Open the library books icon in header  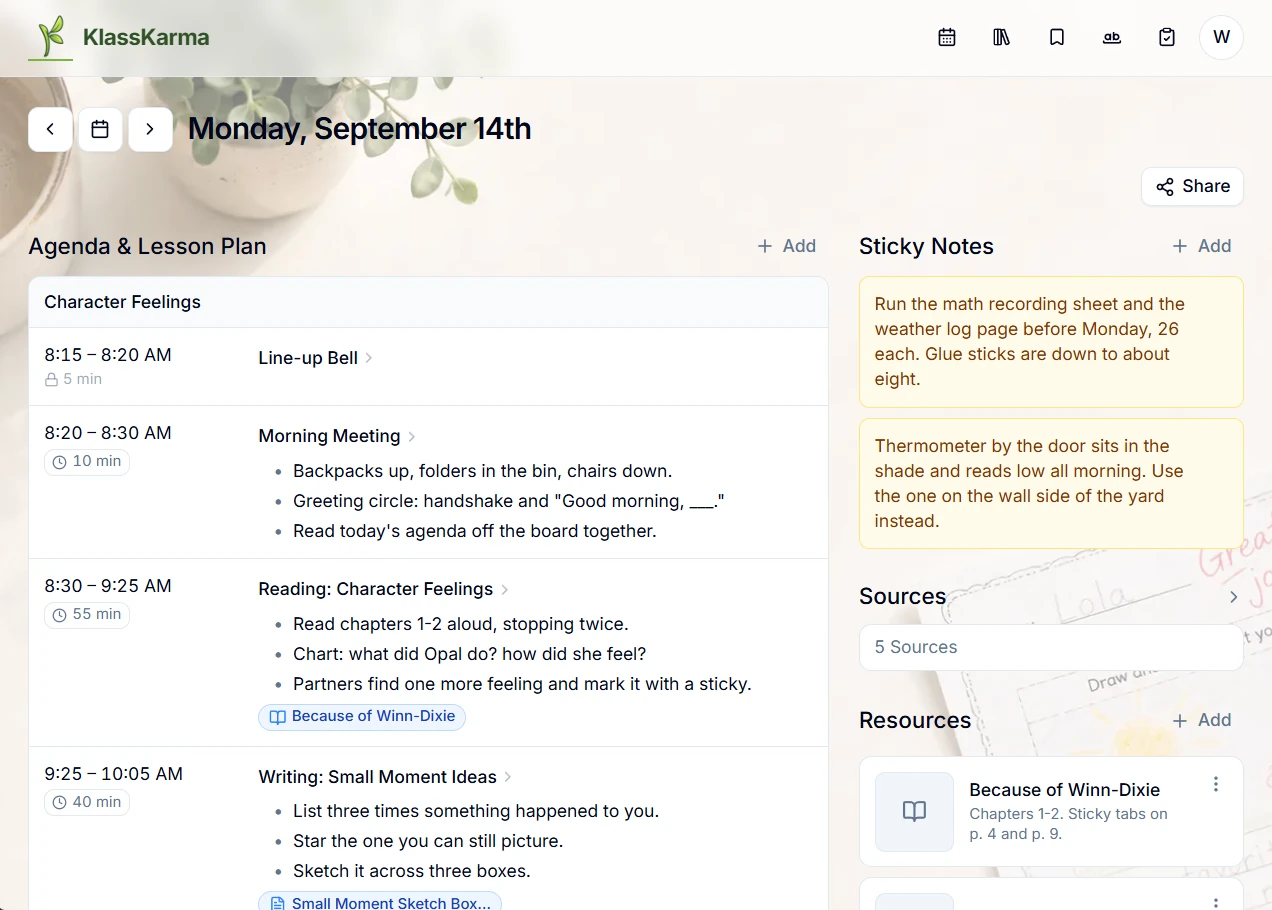point(1002,37)
